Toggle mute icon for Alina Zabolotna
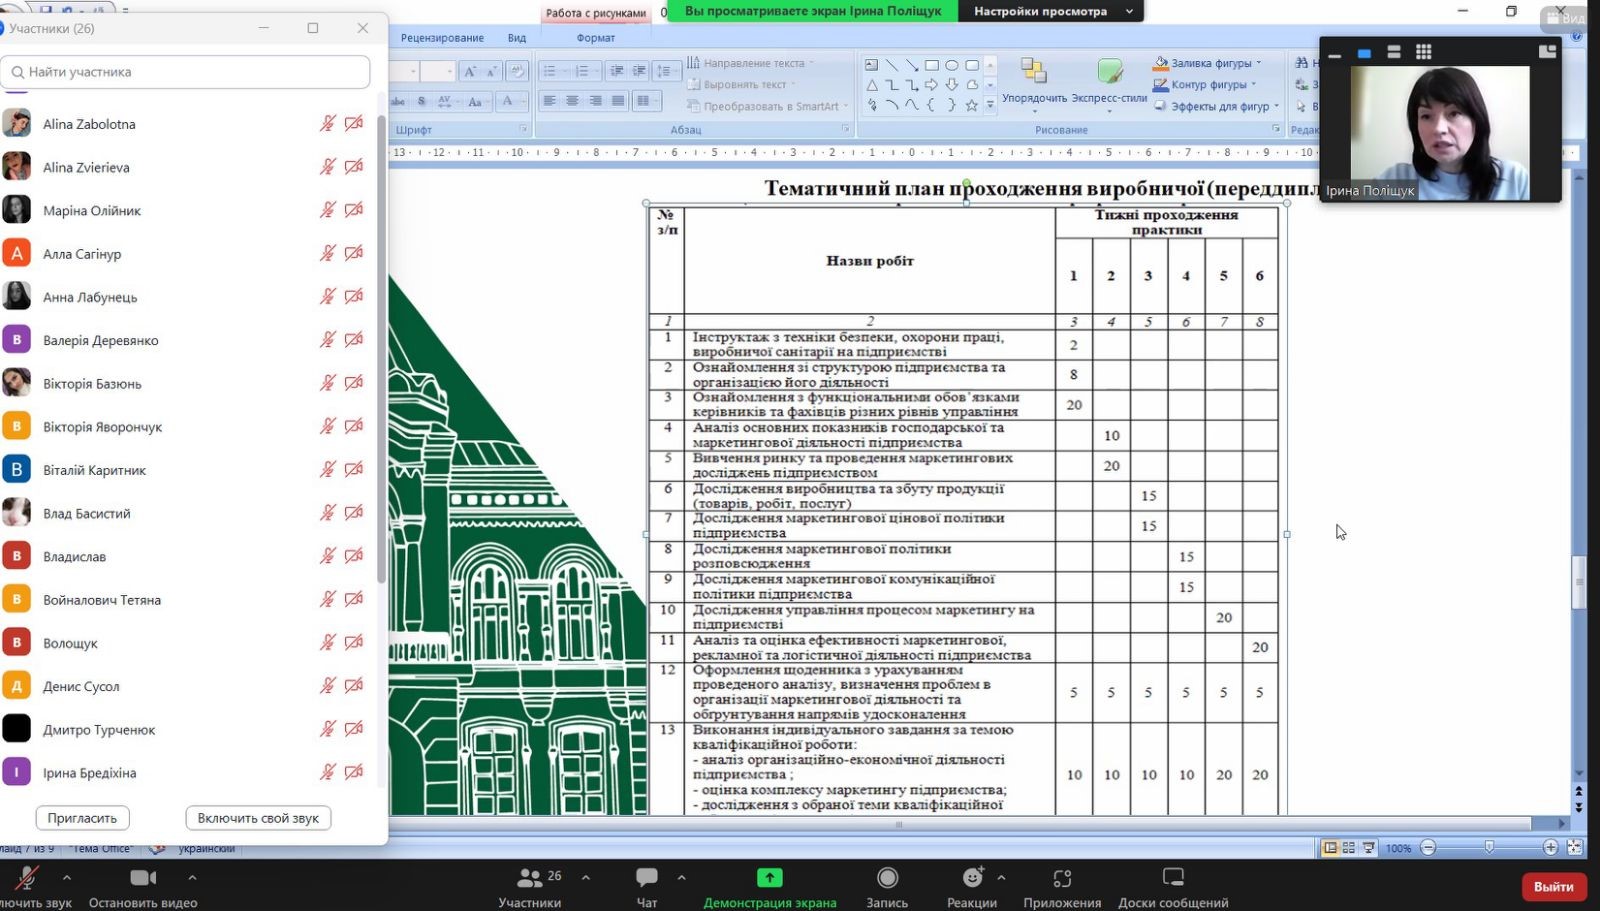1600x911 pixels. tap(327, 124)
